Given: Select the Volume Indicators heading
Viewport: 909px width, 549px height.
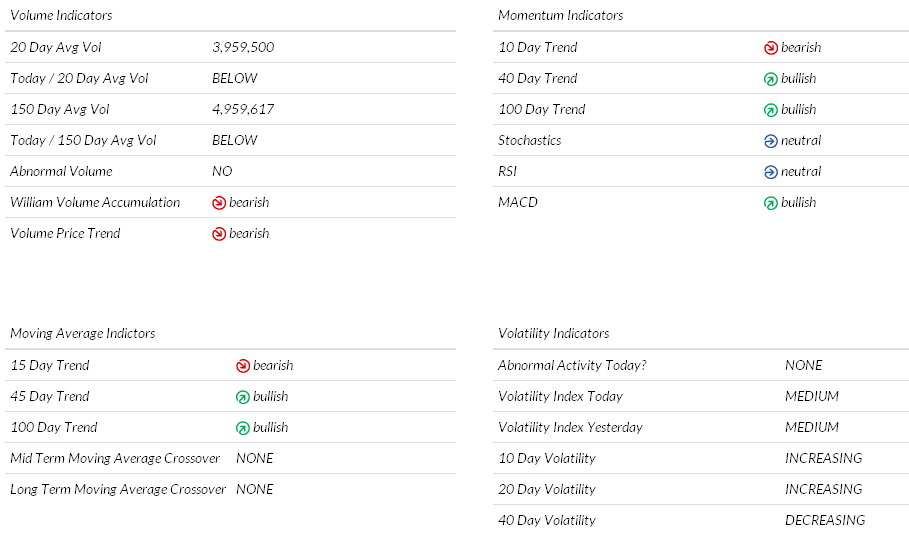Looking at the screenshot, I should tap(61, 15).
